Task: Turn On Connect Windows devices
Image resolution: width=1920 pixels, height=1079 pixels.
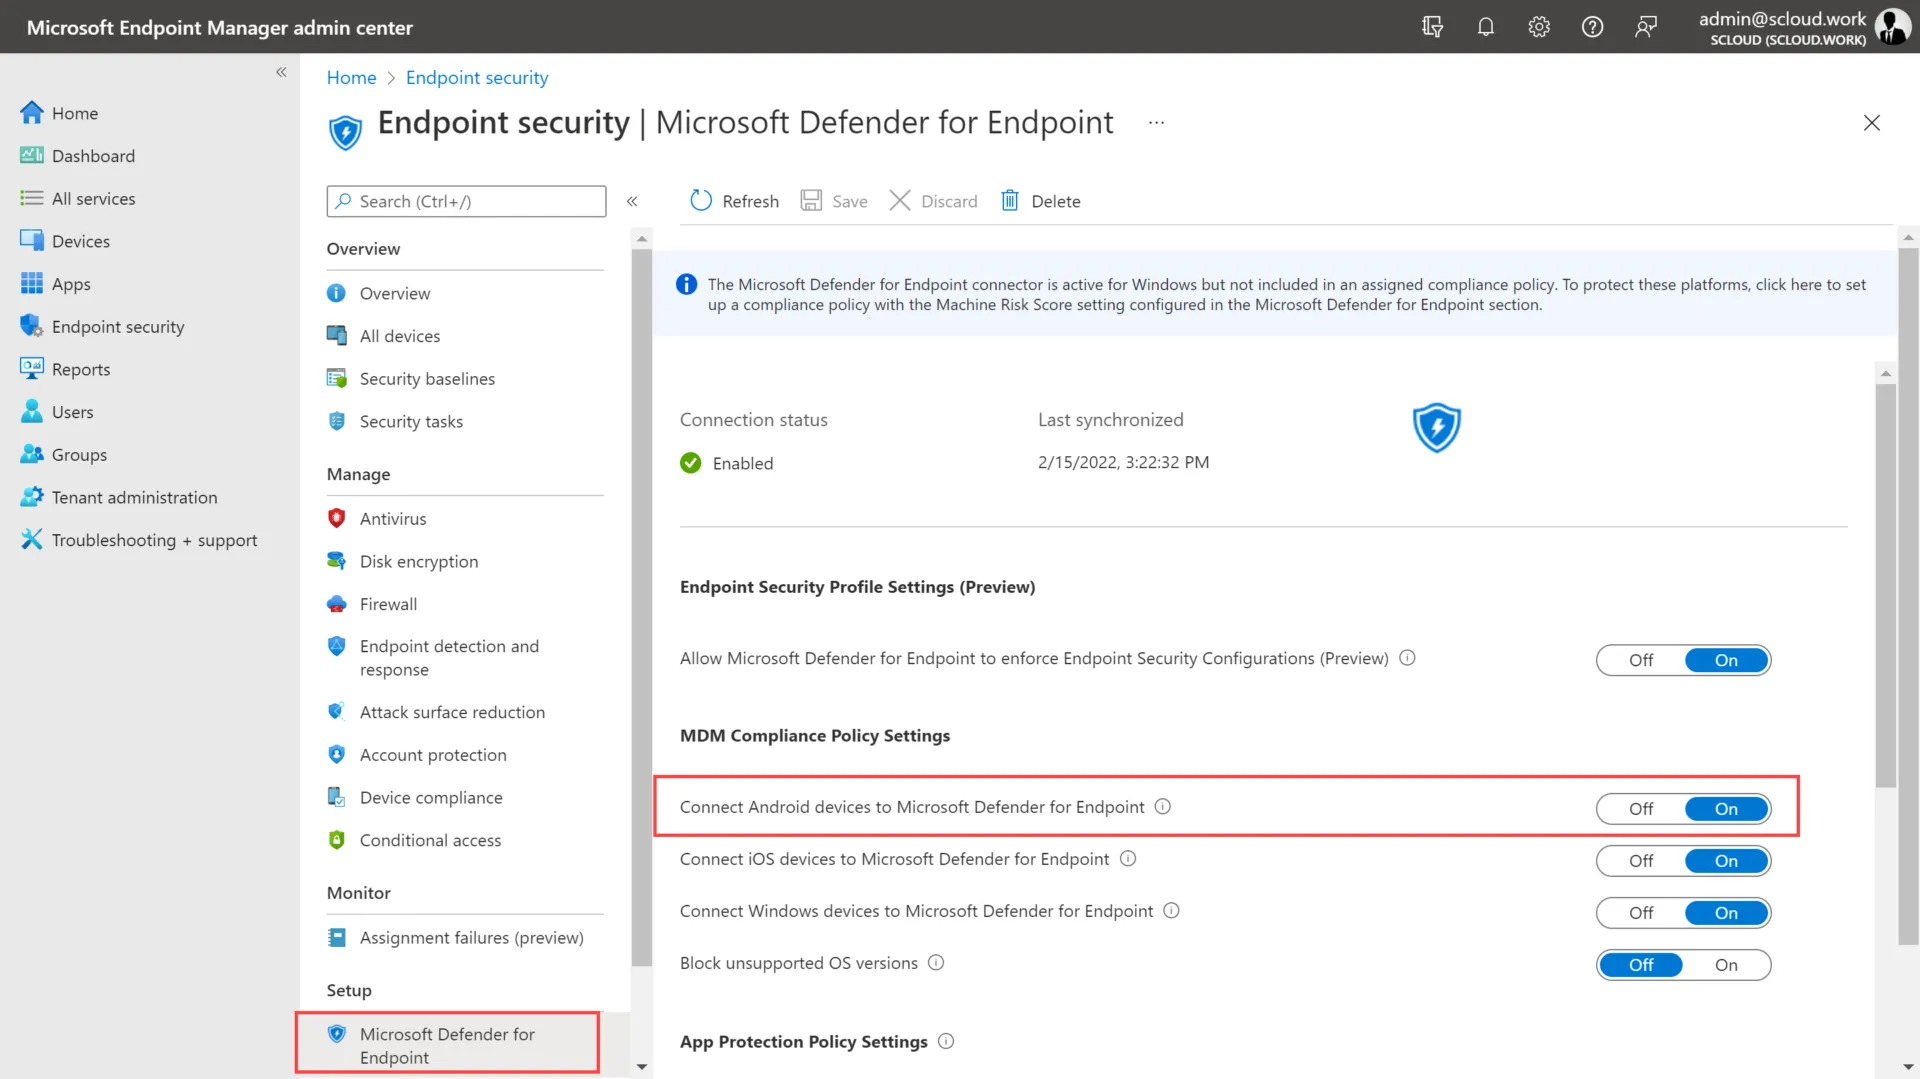Action: [x=1727, y=913]
